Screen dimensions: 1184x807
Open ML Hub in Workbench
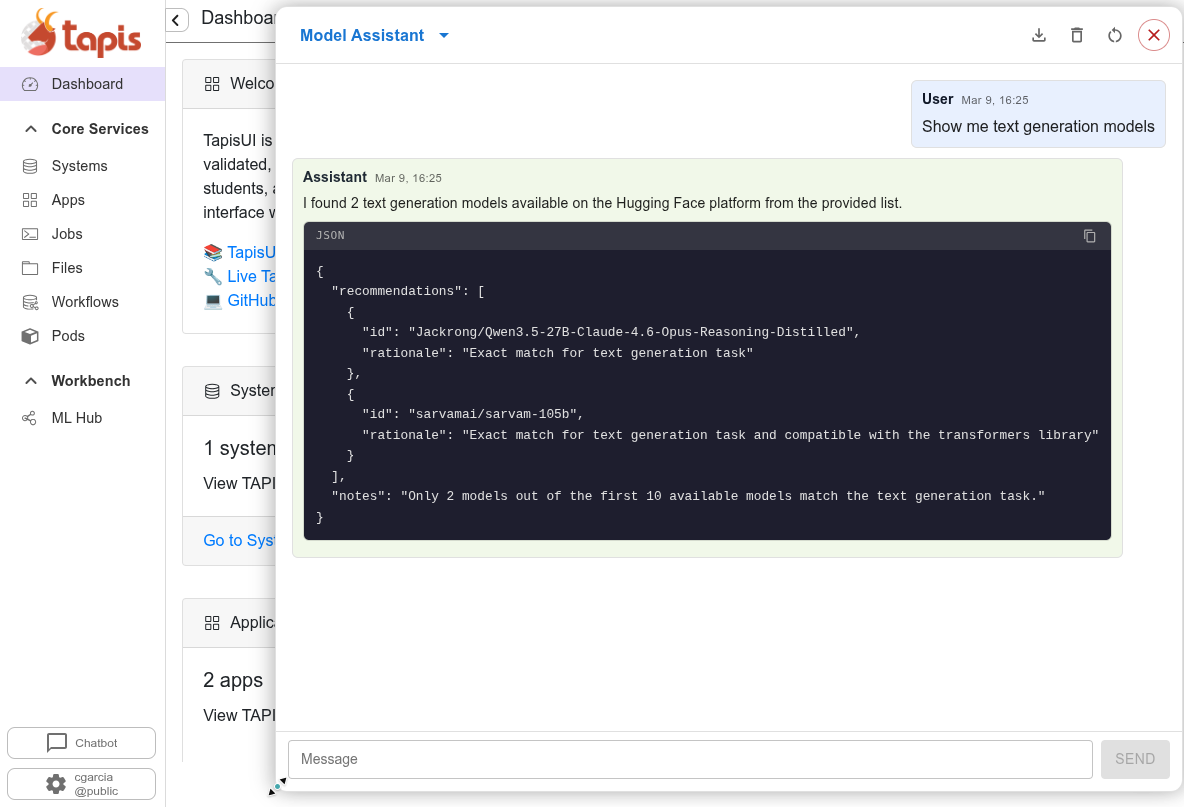coord(76,418)
